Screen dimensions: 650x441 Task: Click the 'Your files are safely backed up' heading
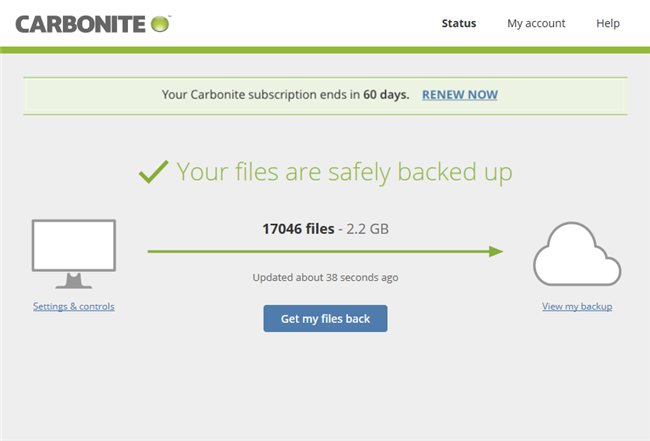345,172
